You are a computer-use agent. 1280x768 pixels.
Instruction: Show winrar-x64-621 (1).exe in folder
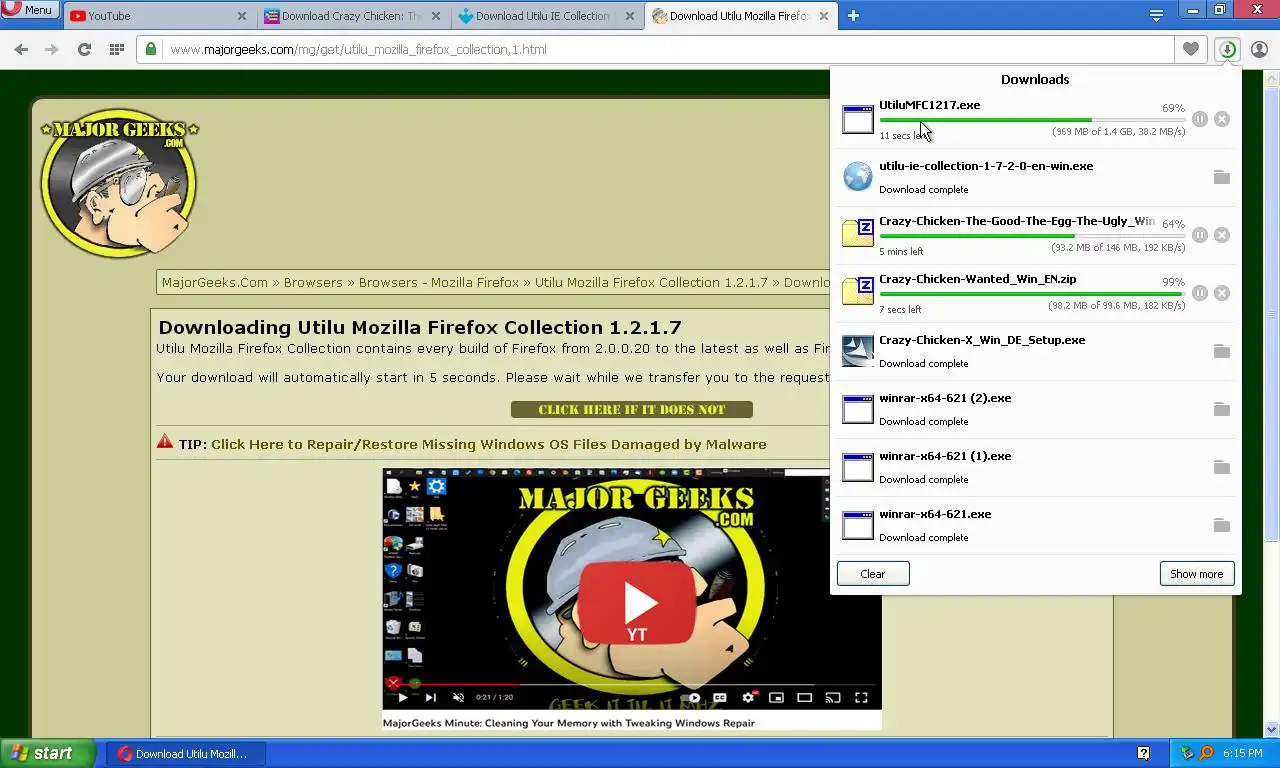[1221, 467]
